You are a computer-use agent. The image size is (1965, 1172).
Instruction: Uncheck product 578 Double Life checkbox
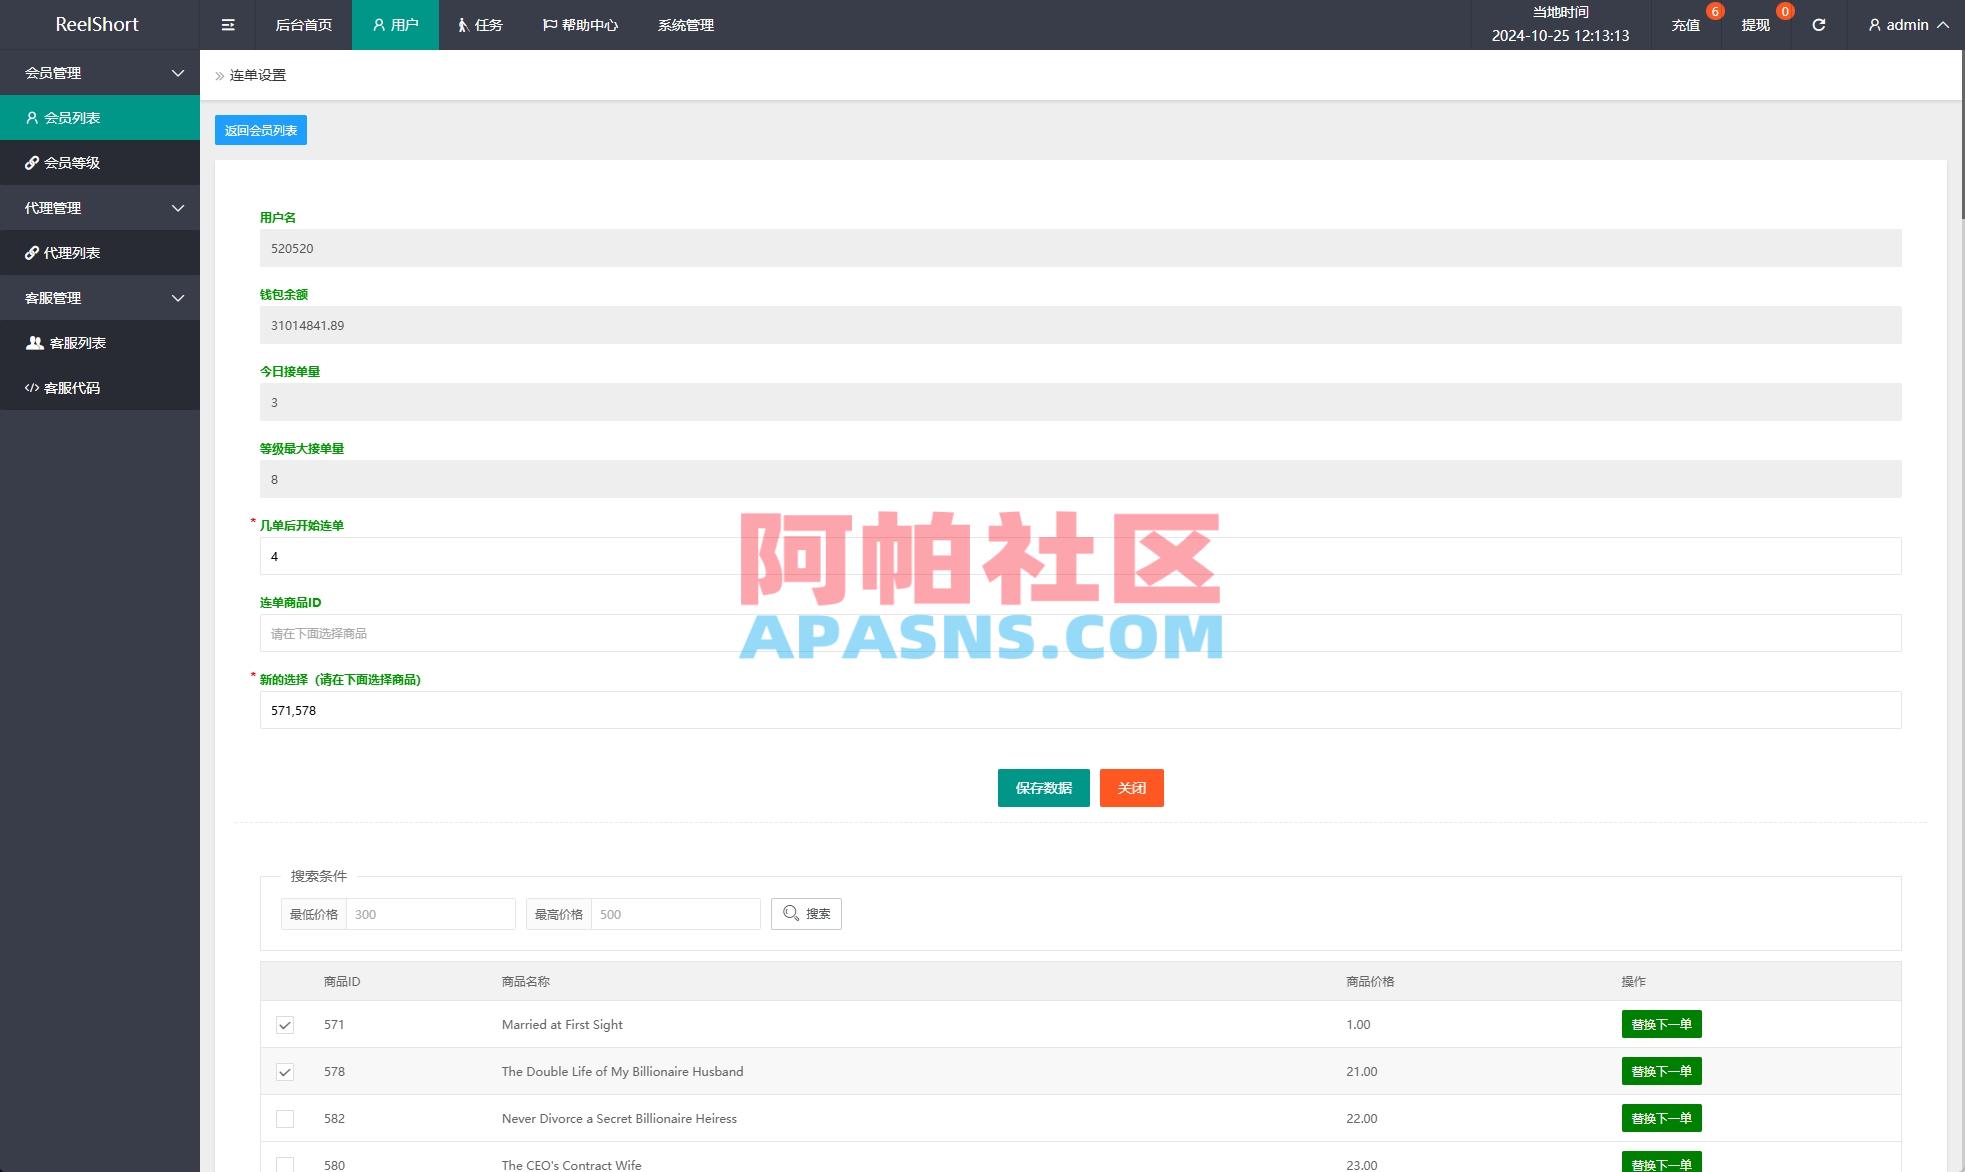pos(285,1071)
